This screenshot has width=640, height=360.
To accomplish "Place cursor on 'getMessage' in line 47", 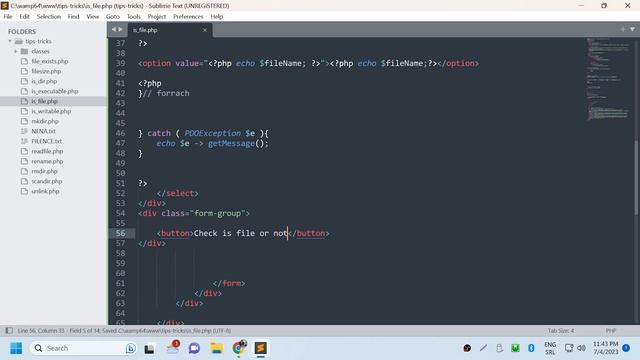I will point(231,144).
